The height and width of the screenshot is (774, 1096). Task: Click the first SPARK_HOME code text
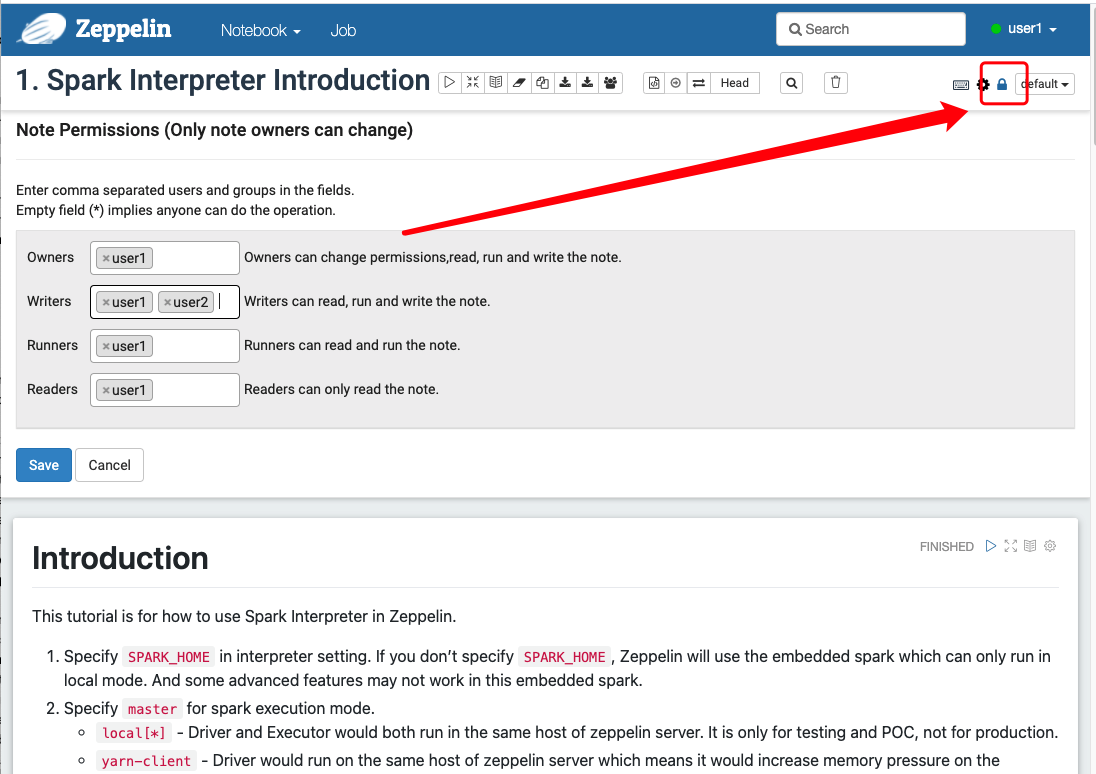point(168,657)
